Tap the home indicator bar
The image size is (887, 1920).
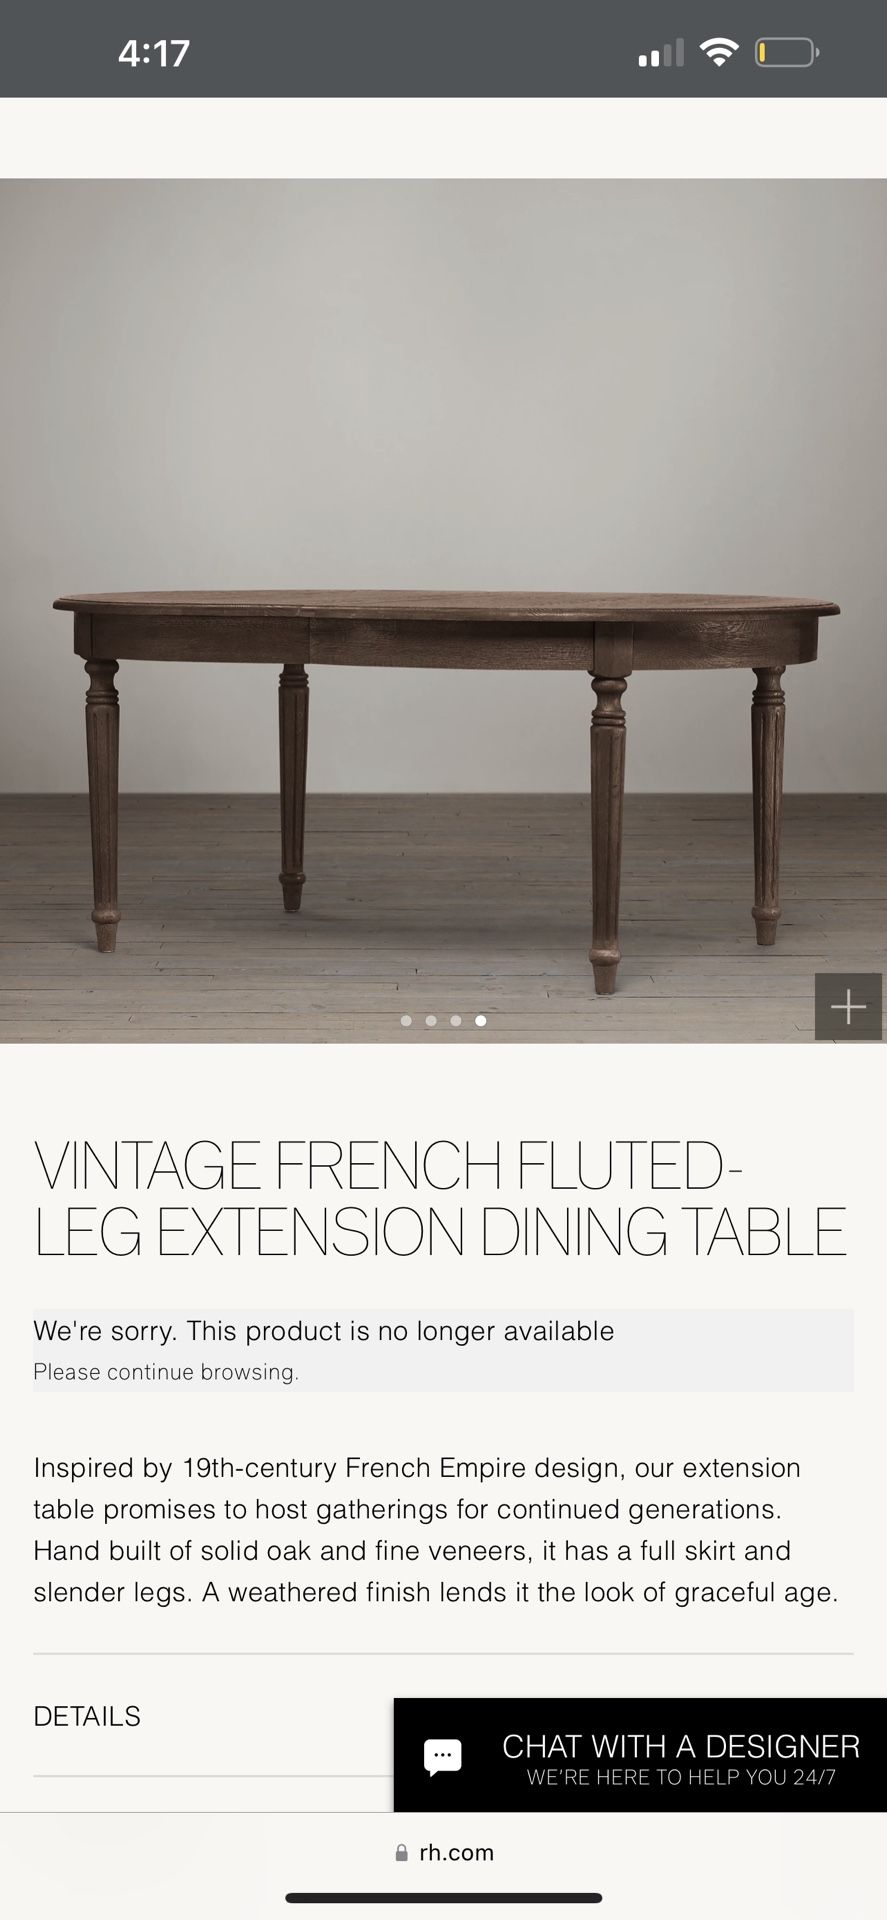click(444, 1898)
